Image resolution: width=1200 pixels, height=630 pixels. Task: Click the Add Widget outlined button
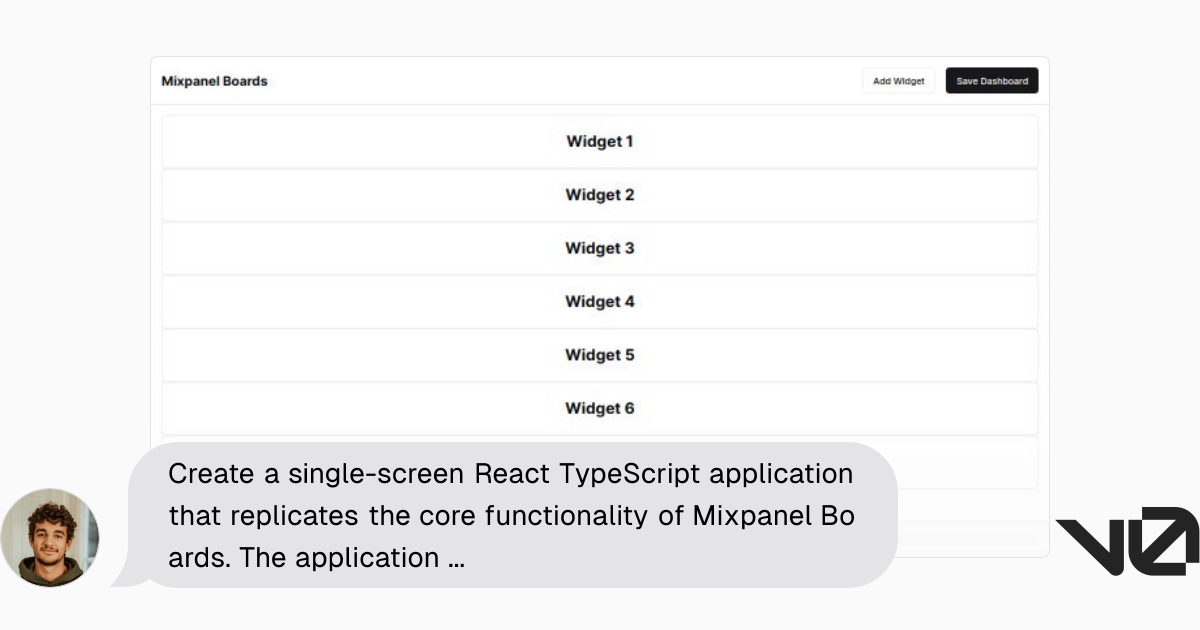(x=897, y=80)
